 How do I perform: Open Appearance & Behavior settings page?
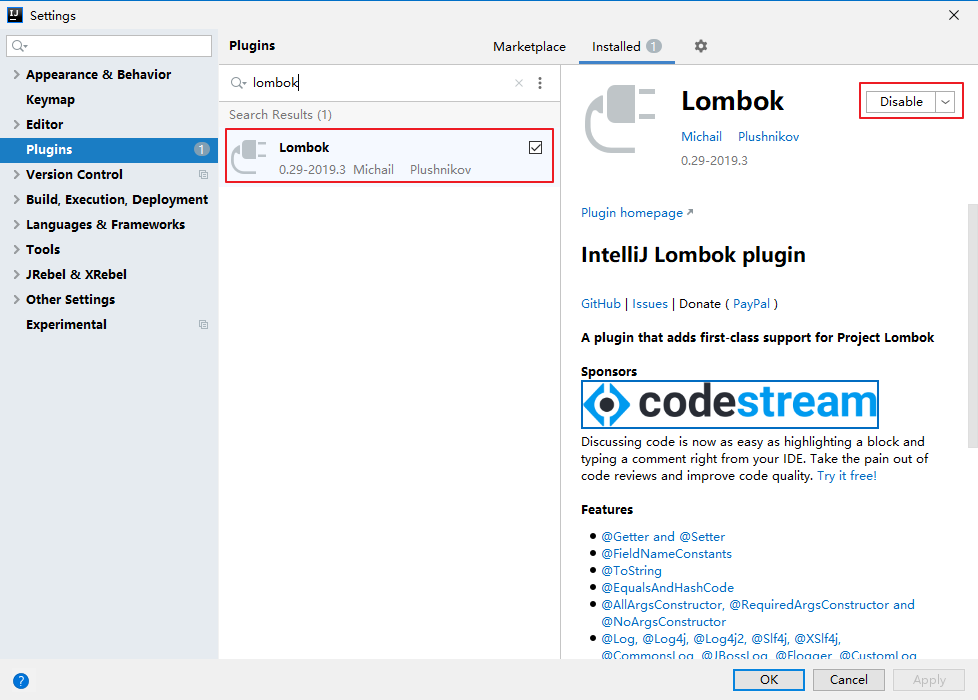99,74
